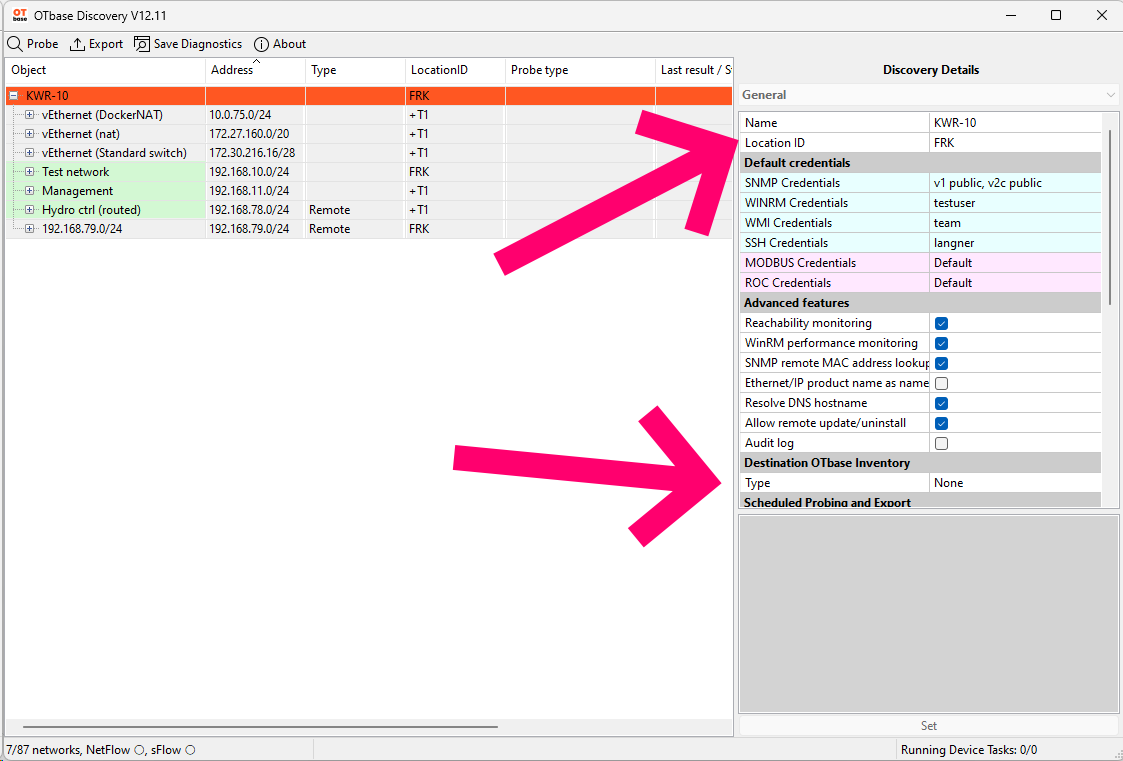The width and height of the screenshot is (1123, 761).
Task: Click ROC Credentials Default value
Action: click(x=1015, y=283)
